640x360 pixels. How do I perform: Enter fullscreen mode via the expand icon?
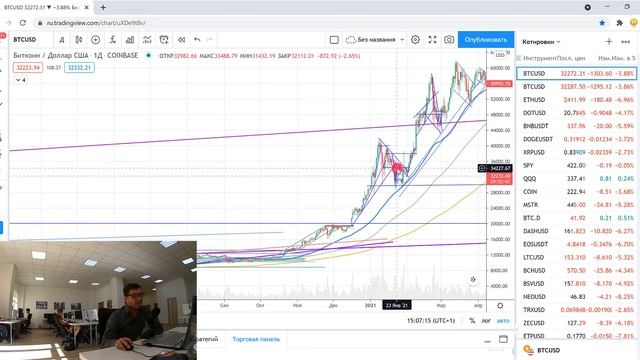(432, 40)
